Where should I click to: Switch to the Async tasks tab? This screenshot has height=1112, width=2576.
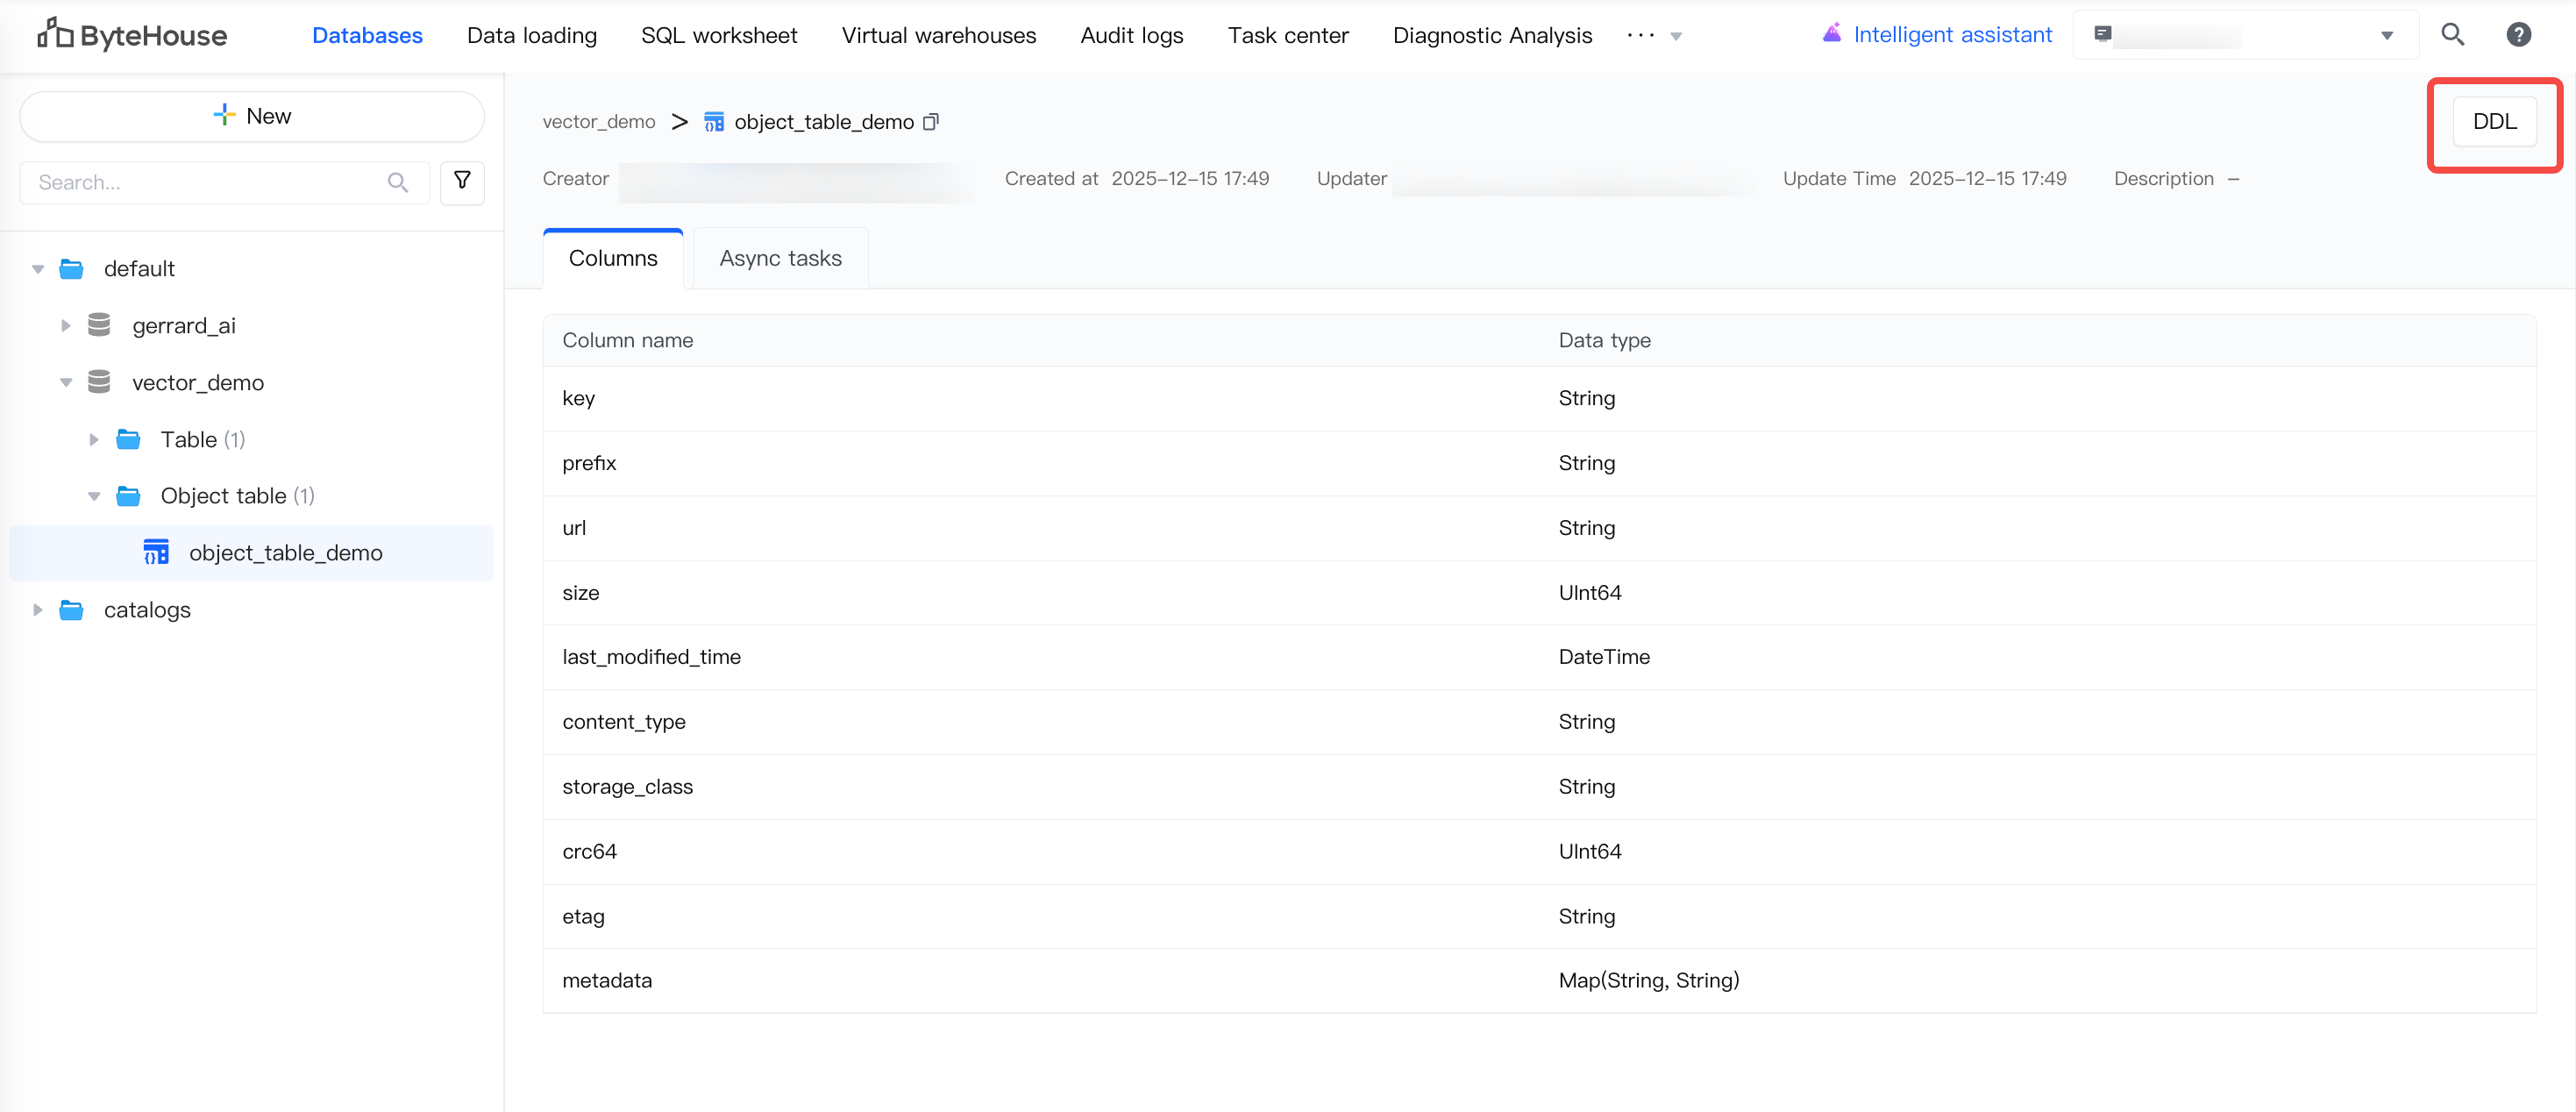coord(780,258)
